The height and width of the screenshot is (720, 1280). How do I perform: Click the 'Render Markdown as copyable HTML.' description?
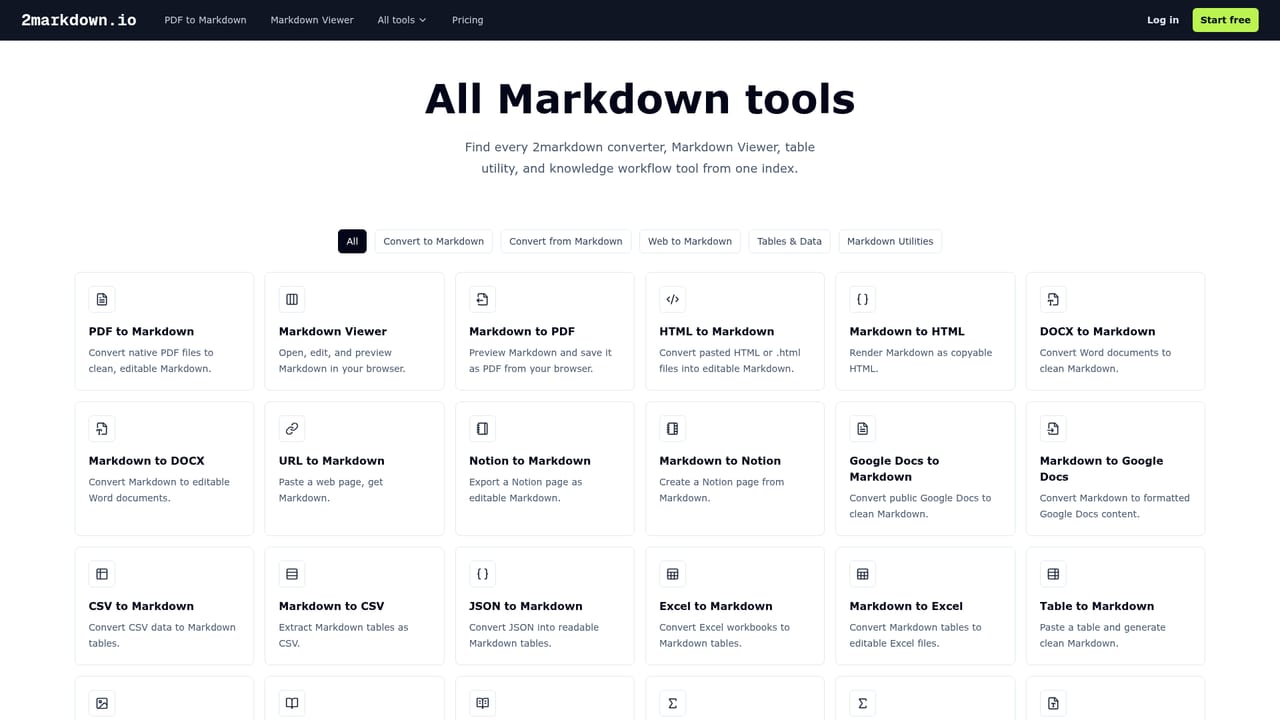click(921, 360)
